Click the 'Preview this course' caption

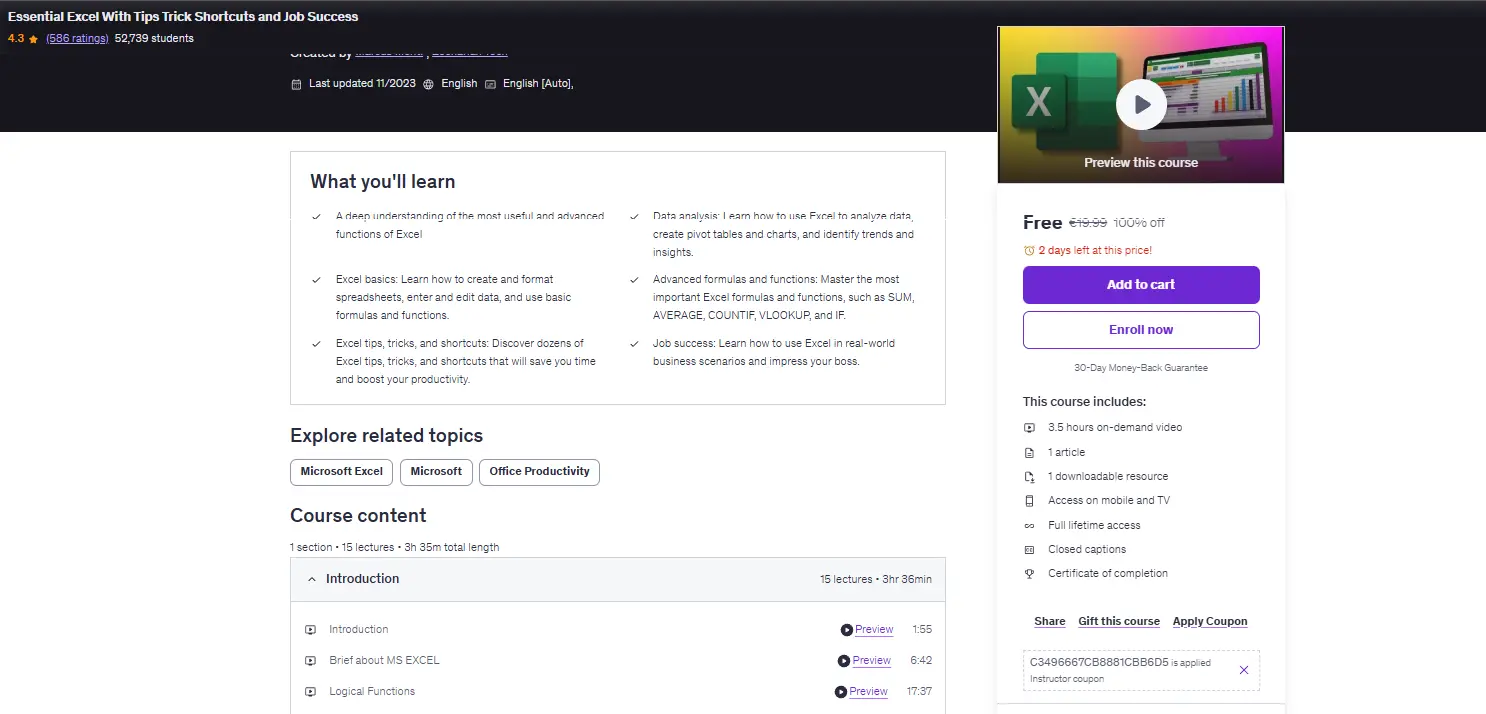1141,163
